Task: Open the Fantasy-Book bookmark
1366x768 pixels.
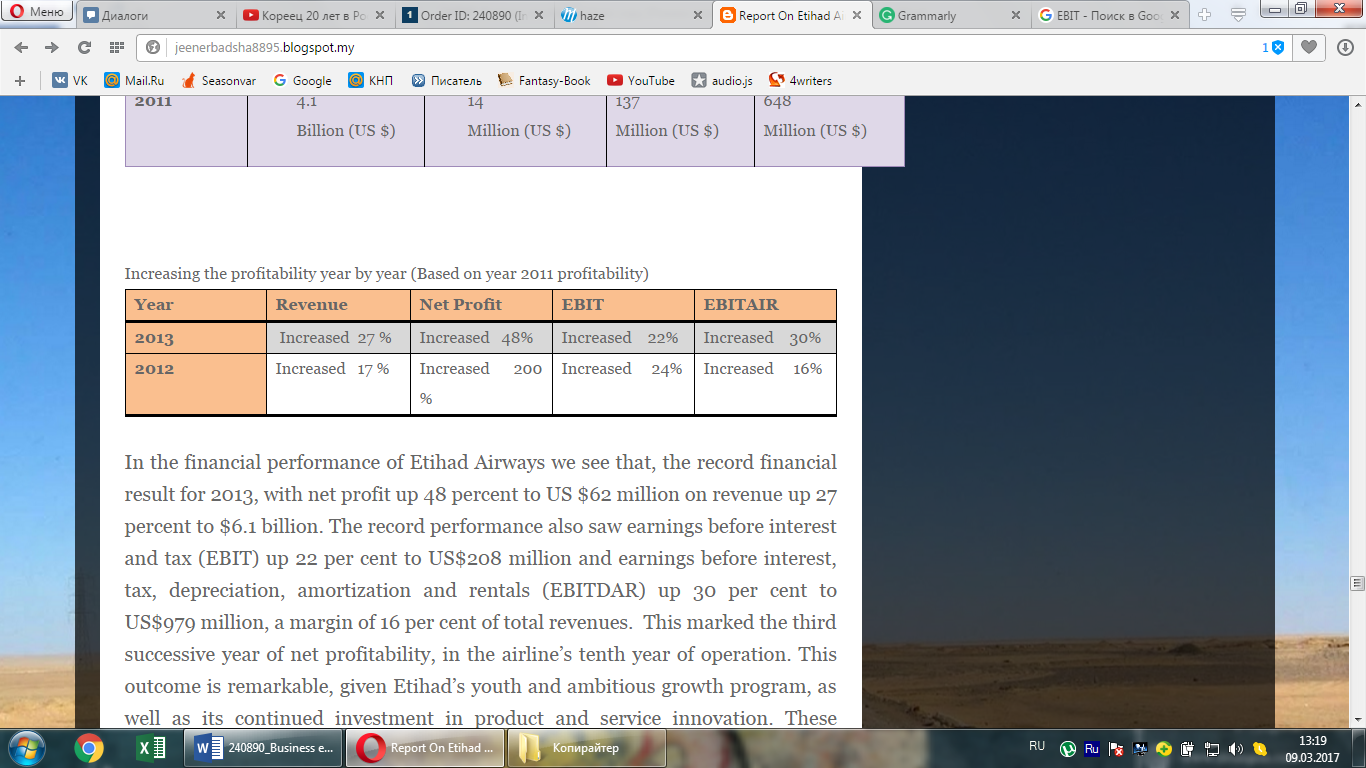Action: tap(544, 80)
